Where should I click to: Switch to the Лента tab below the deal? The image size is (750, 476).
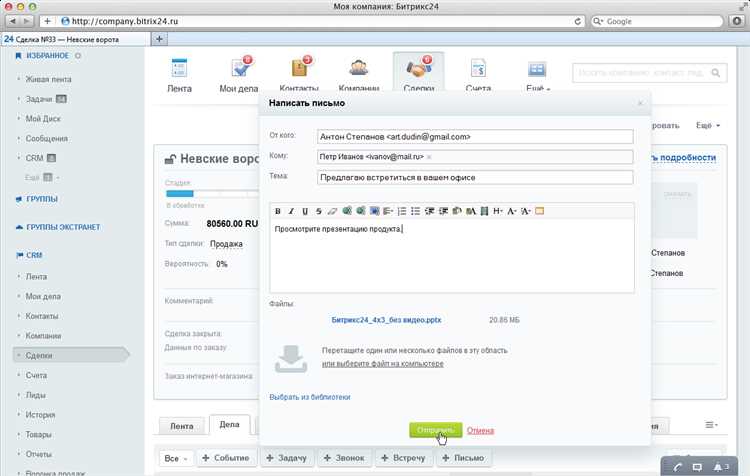click(x=182, y=426)
